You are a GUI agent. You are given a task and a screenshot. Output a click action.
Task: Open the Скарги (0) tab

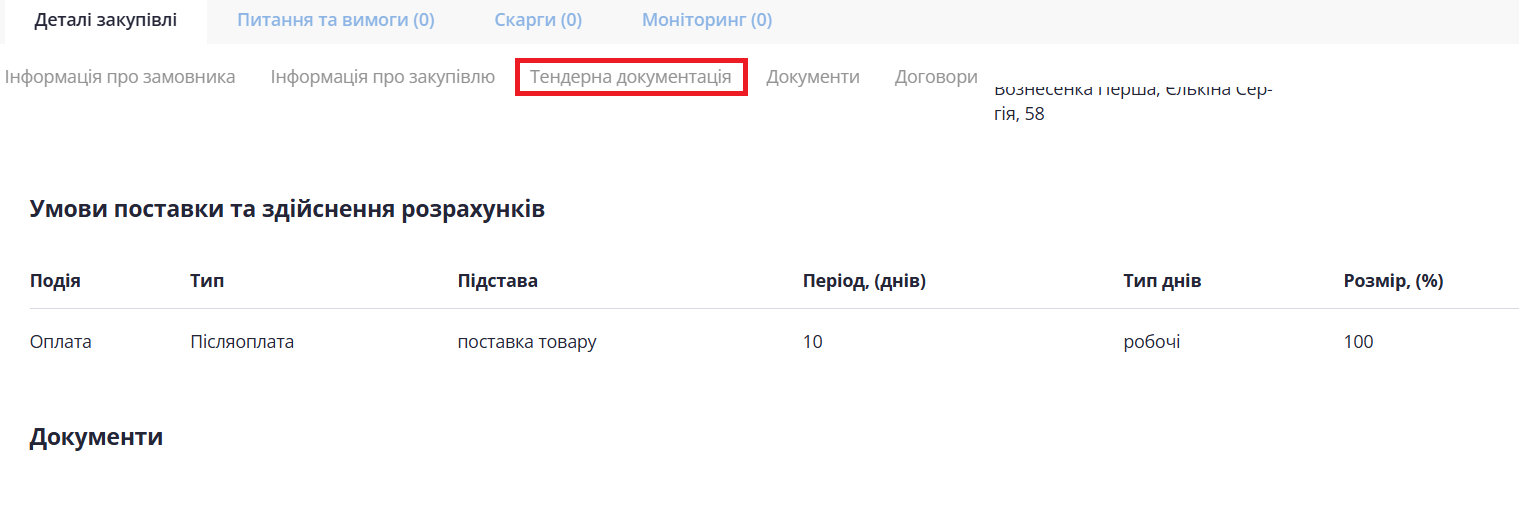click(x=538, y=20)
